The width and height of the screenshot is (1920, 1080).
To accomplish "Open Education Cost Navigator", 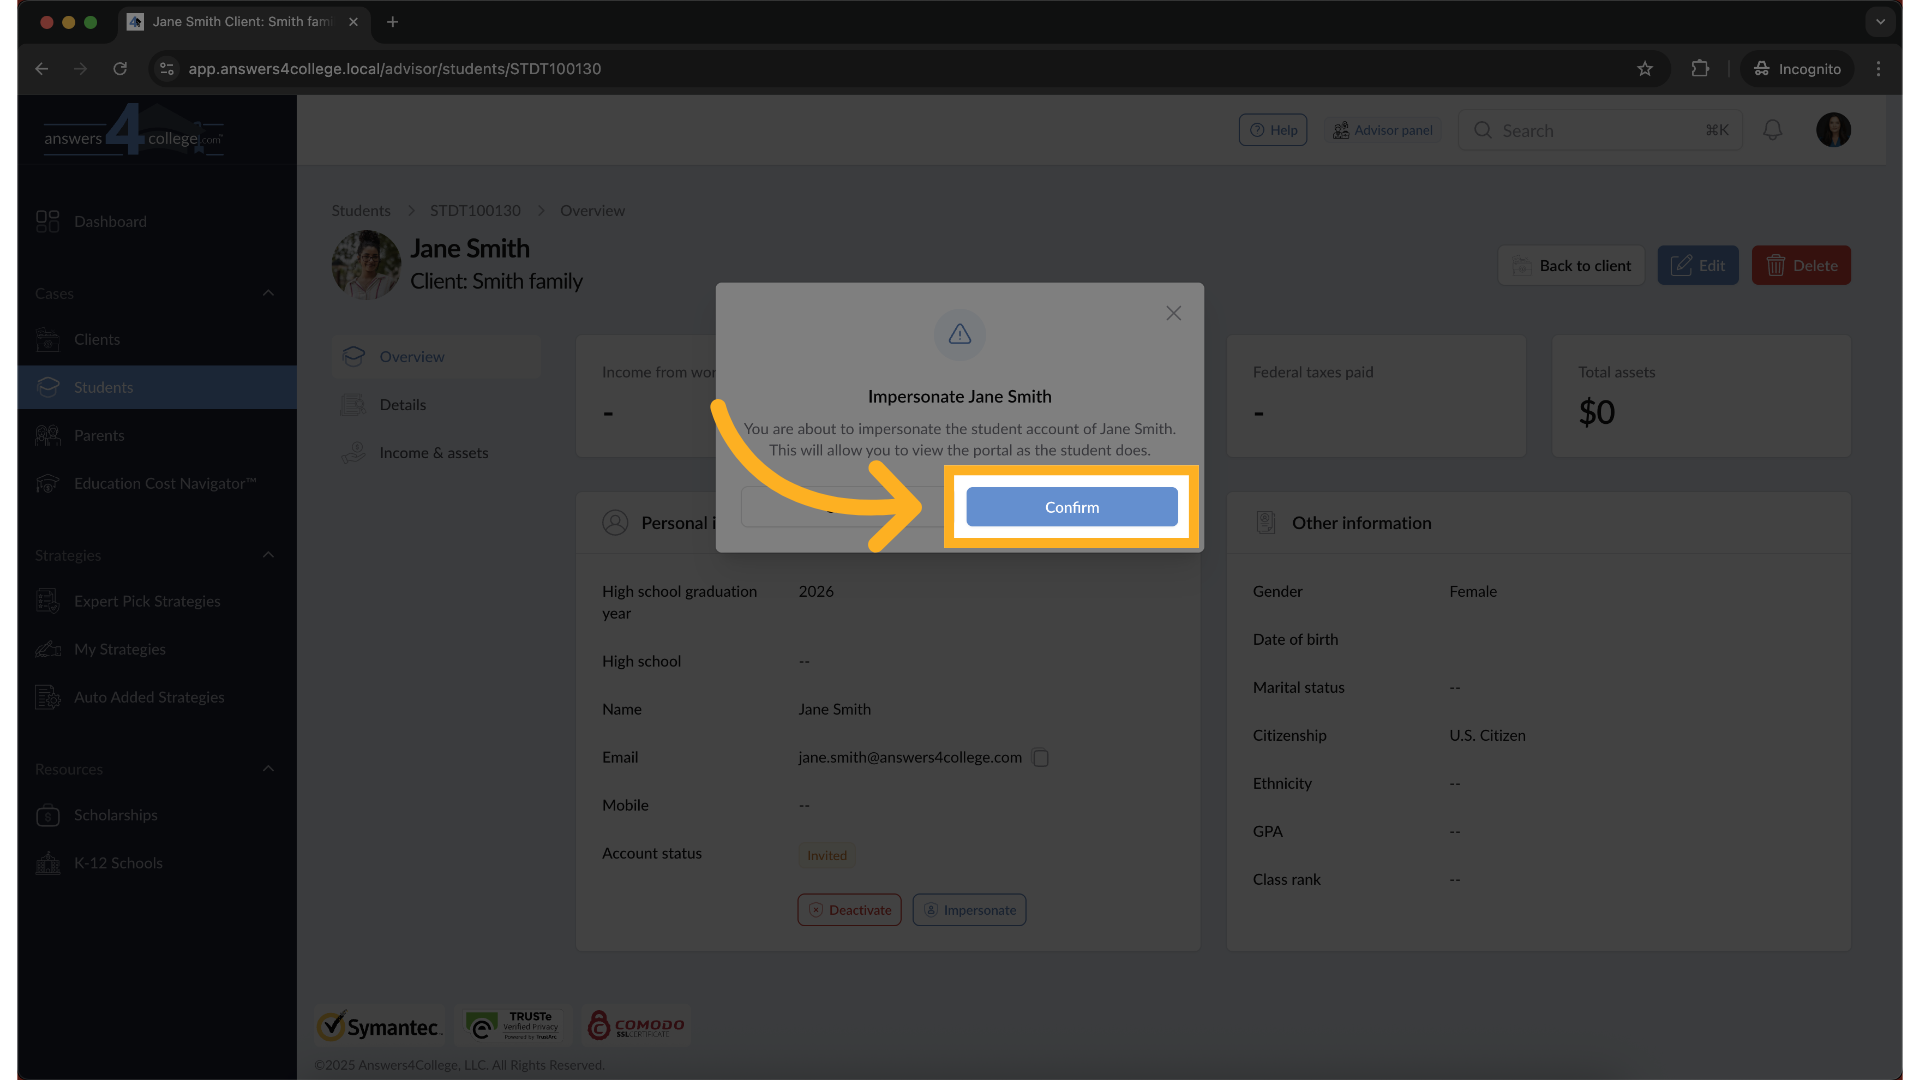I will 163,483.
